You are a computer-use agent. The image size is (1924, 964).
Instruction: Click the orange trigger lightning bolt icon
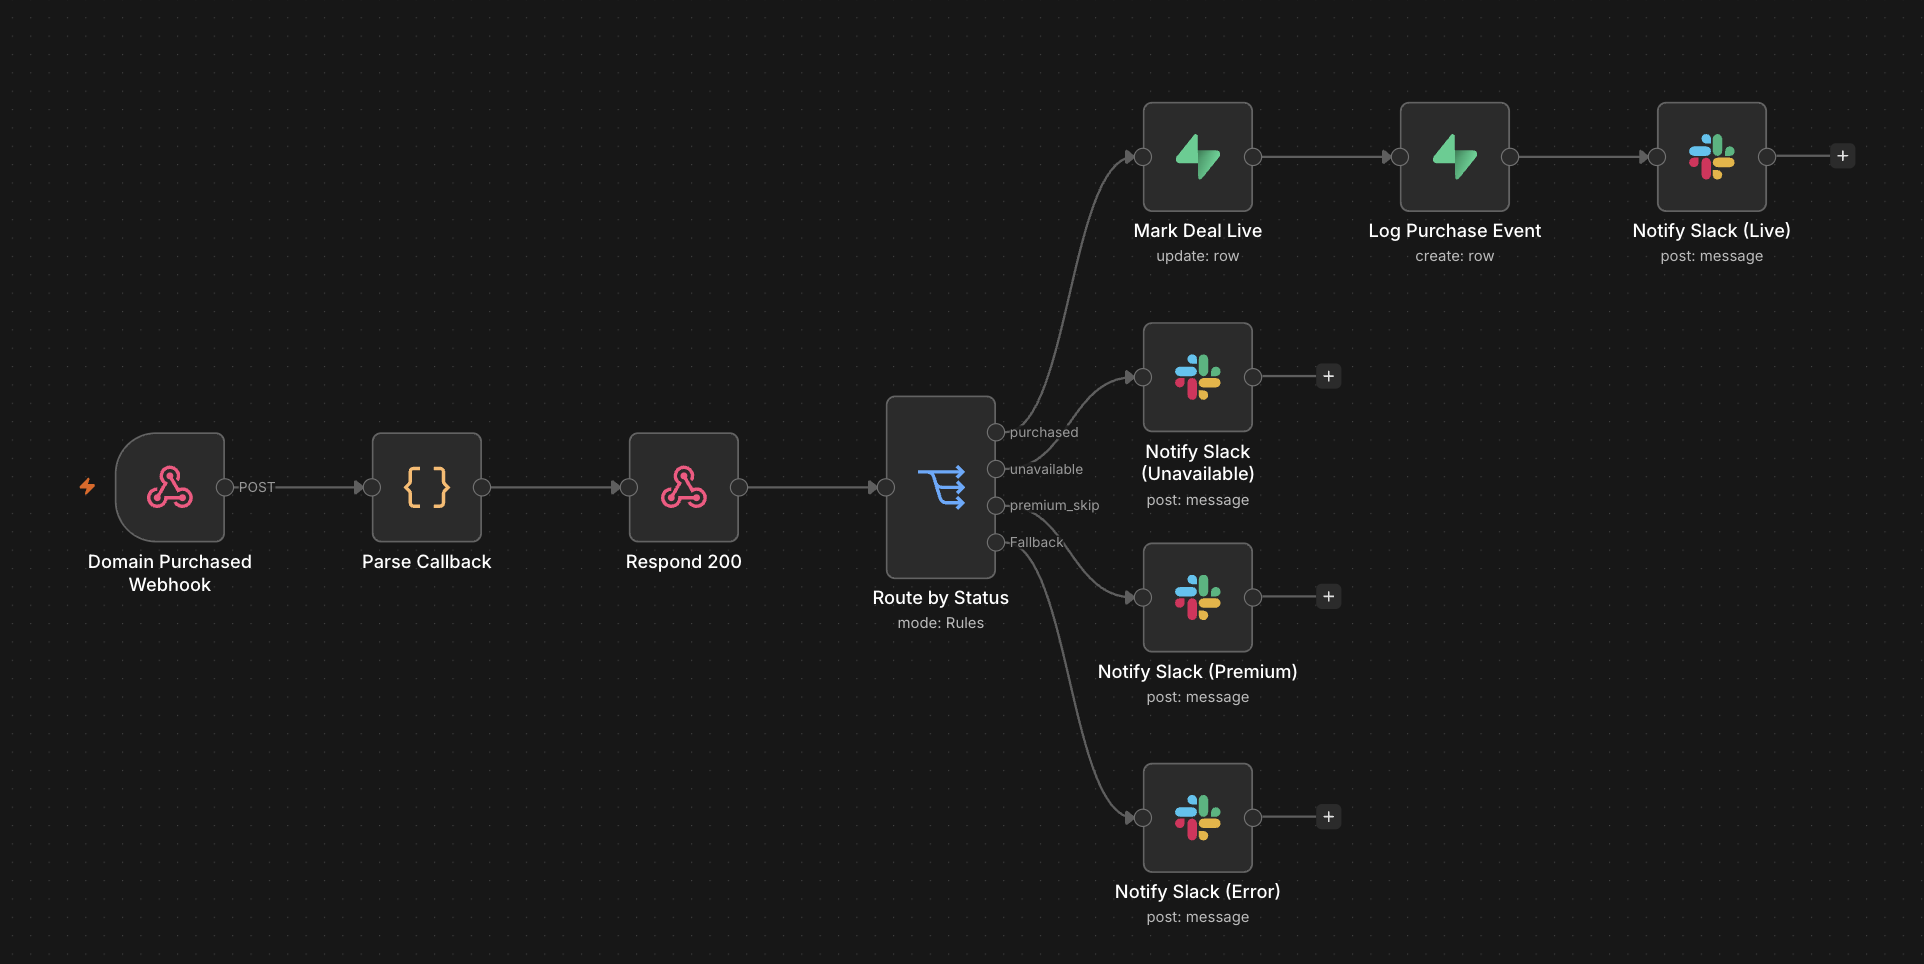(x=88, y=486)
